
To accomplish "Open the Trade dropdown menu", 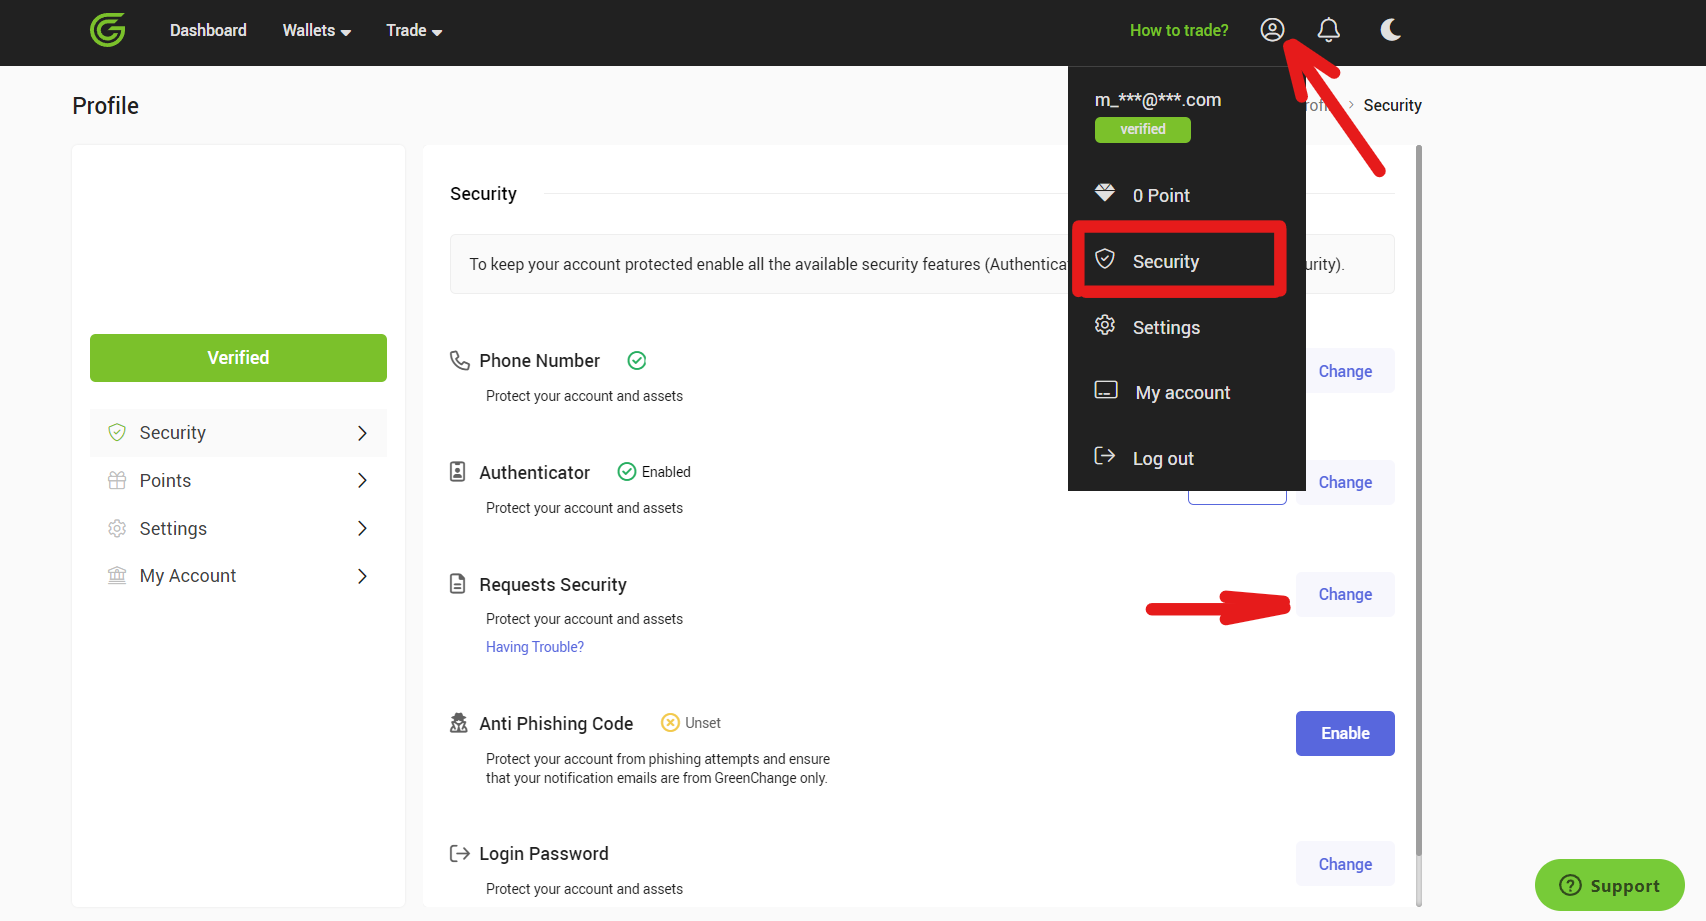I will click(414, 30).
